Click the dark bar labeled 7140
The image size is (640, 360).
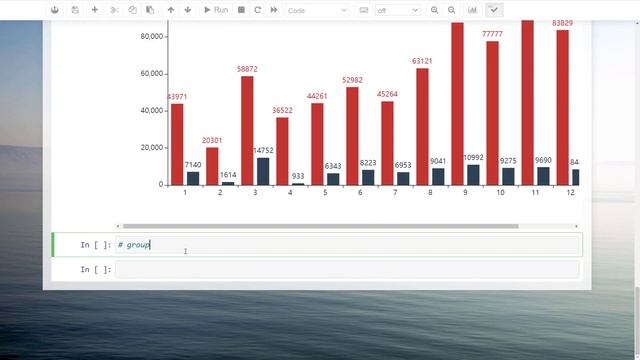tap(193, 178)
